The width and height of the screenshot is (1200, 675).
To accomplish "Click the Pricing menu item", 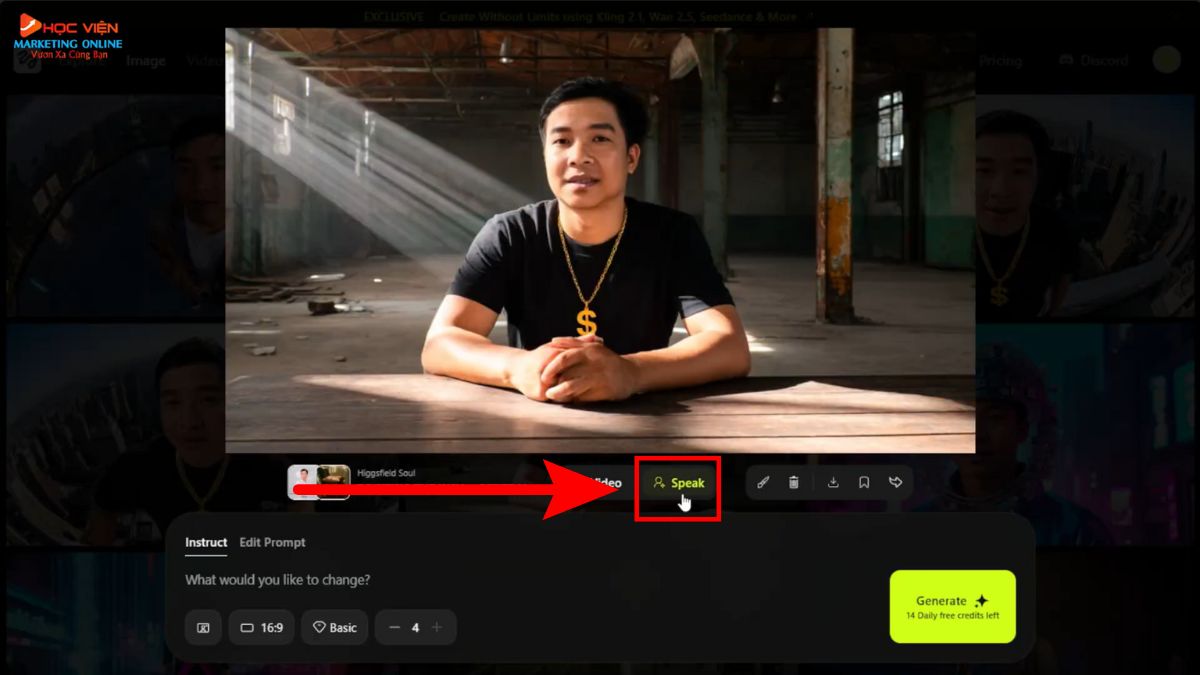I will click(1000, 60).
